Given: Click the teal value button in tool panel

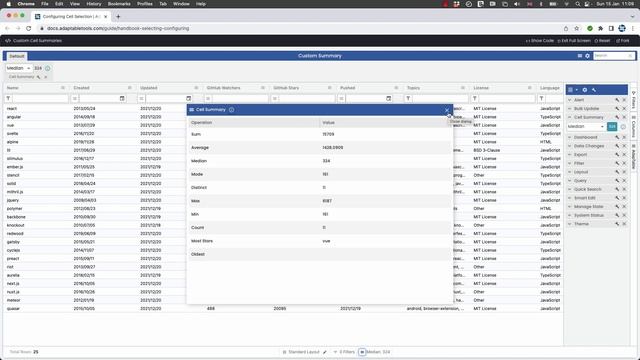Looking at the screenshot, I should coord(612,127).
